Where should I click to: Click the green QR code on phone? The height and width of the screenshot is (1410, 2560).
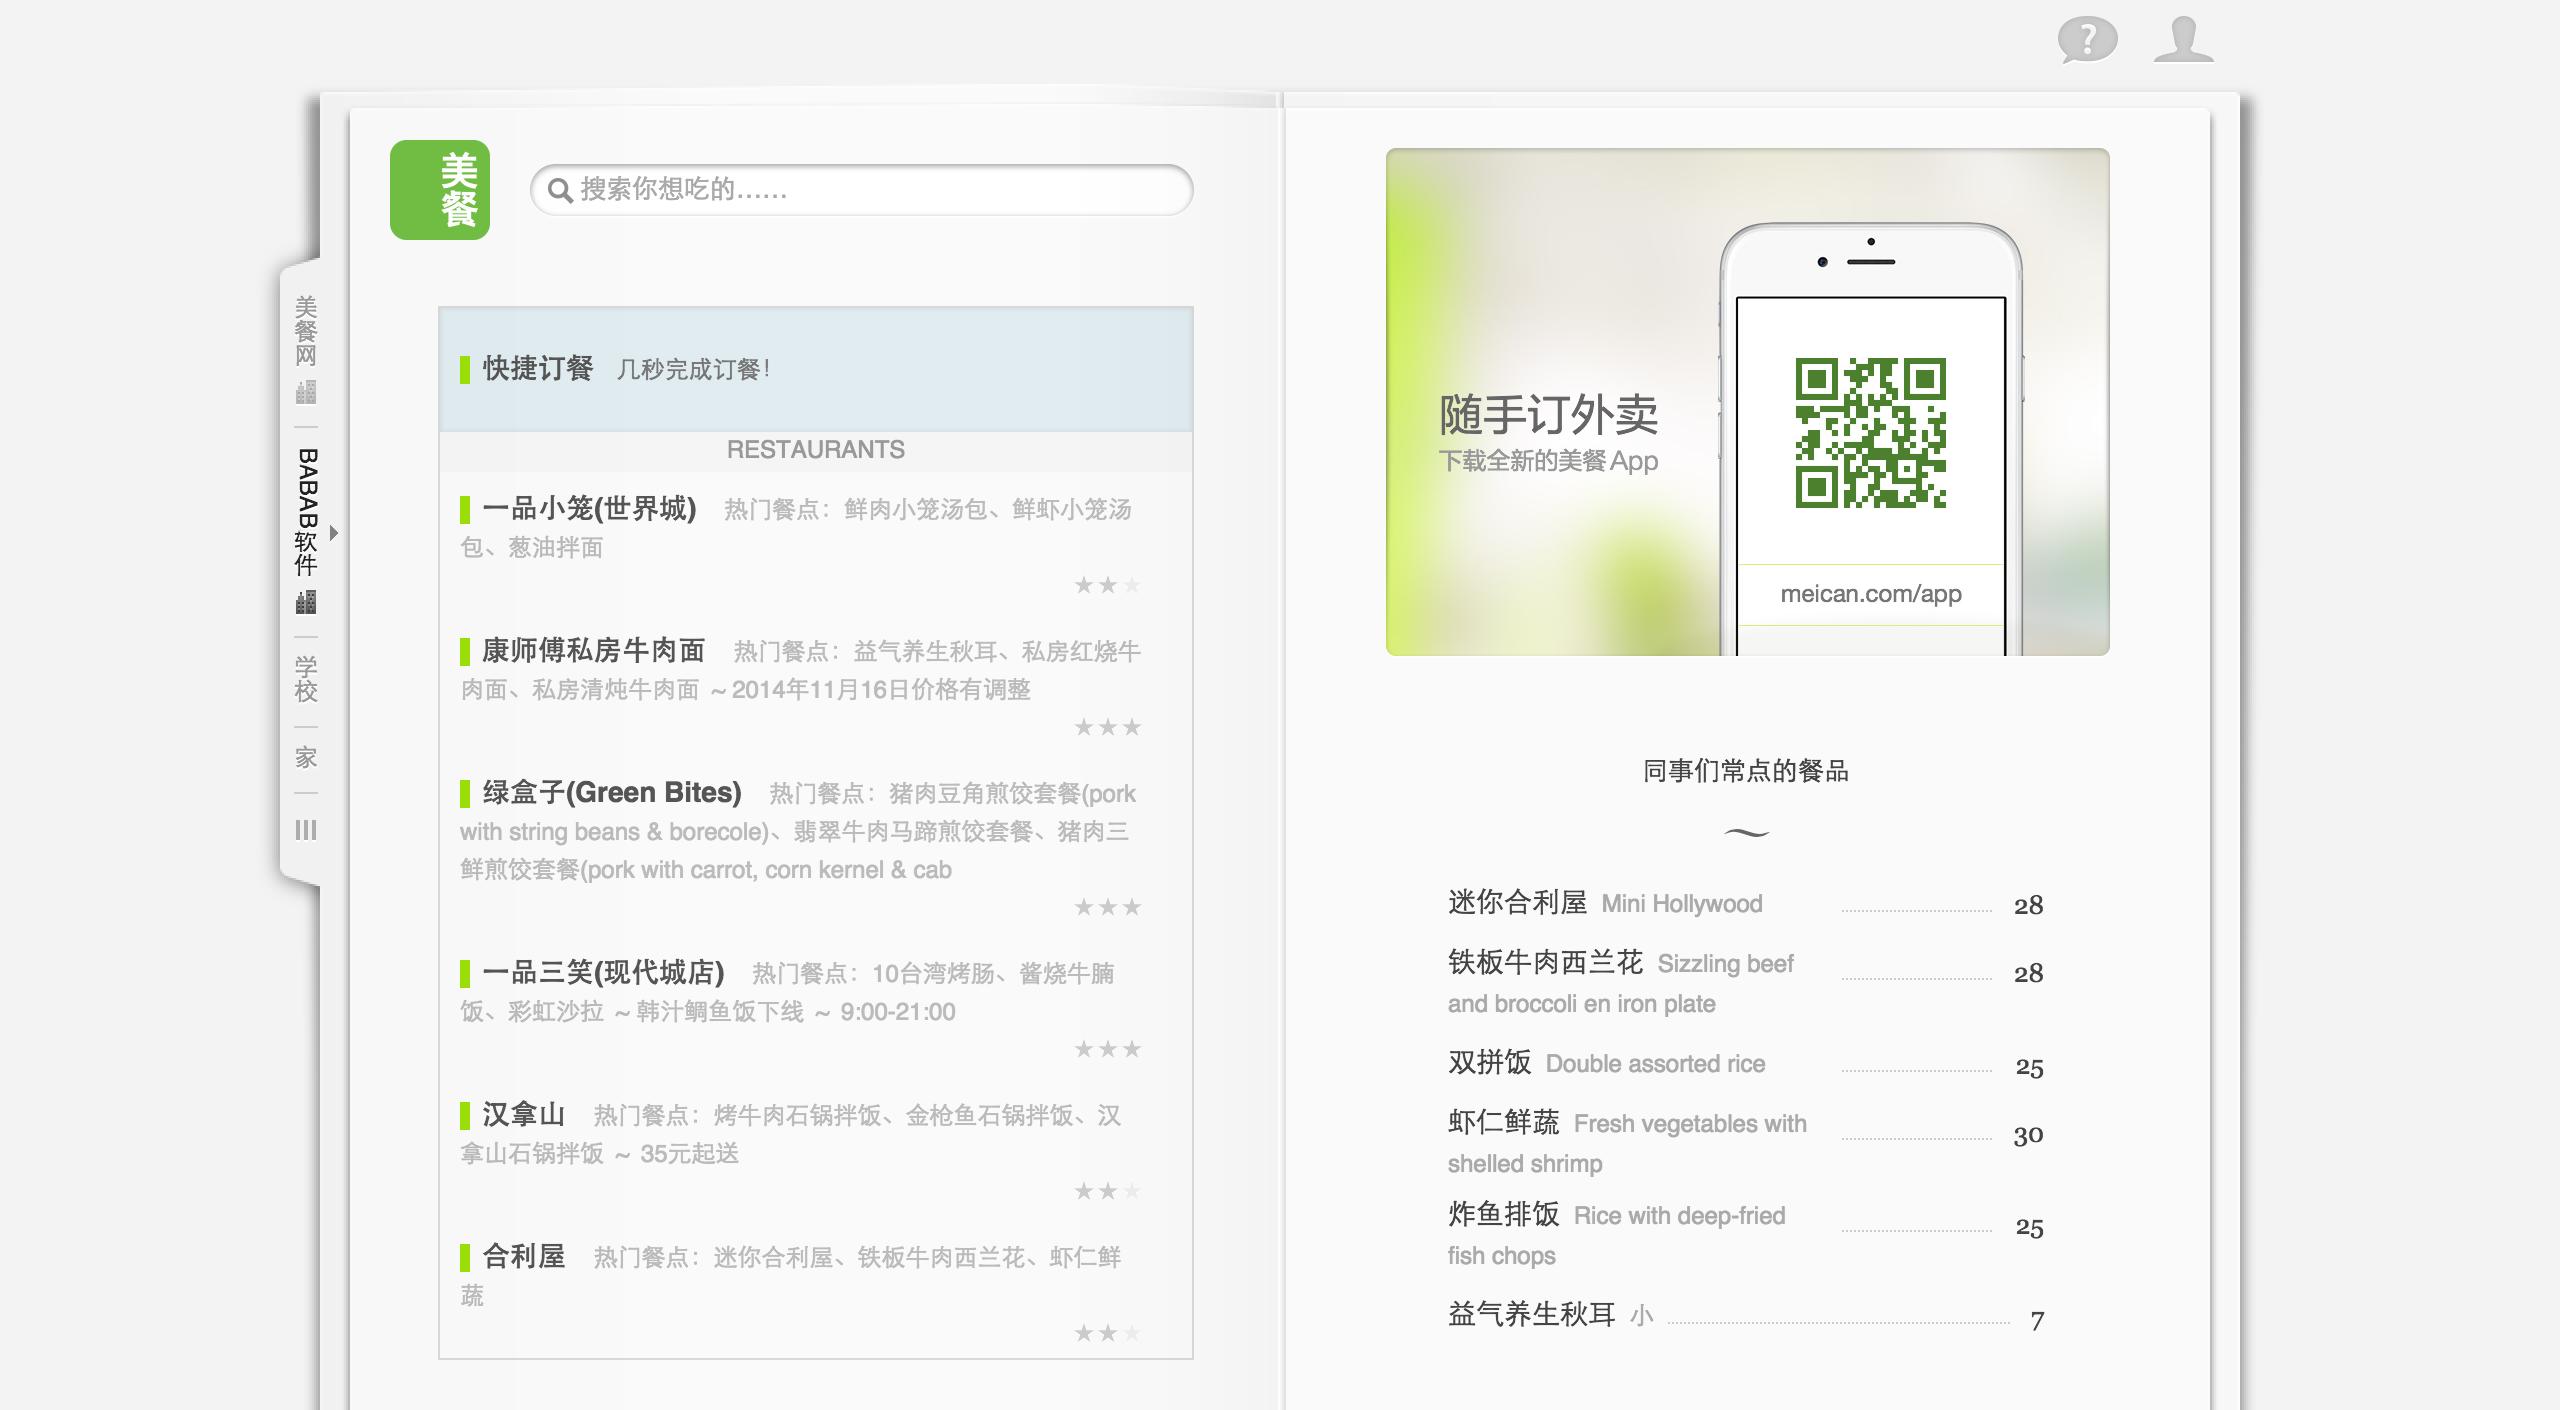pyautogui.click(x=1870, y=432)
